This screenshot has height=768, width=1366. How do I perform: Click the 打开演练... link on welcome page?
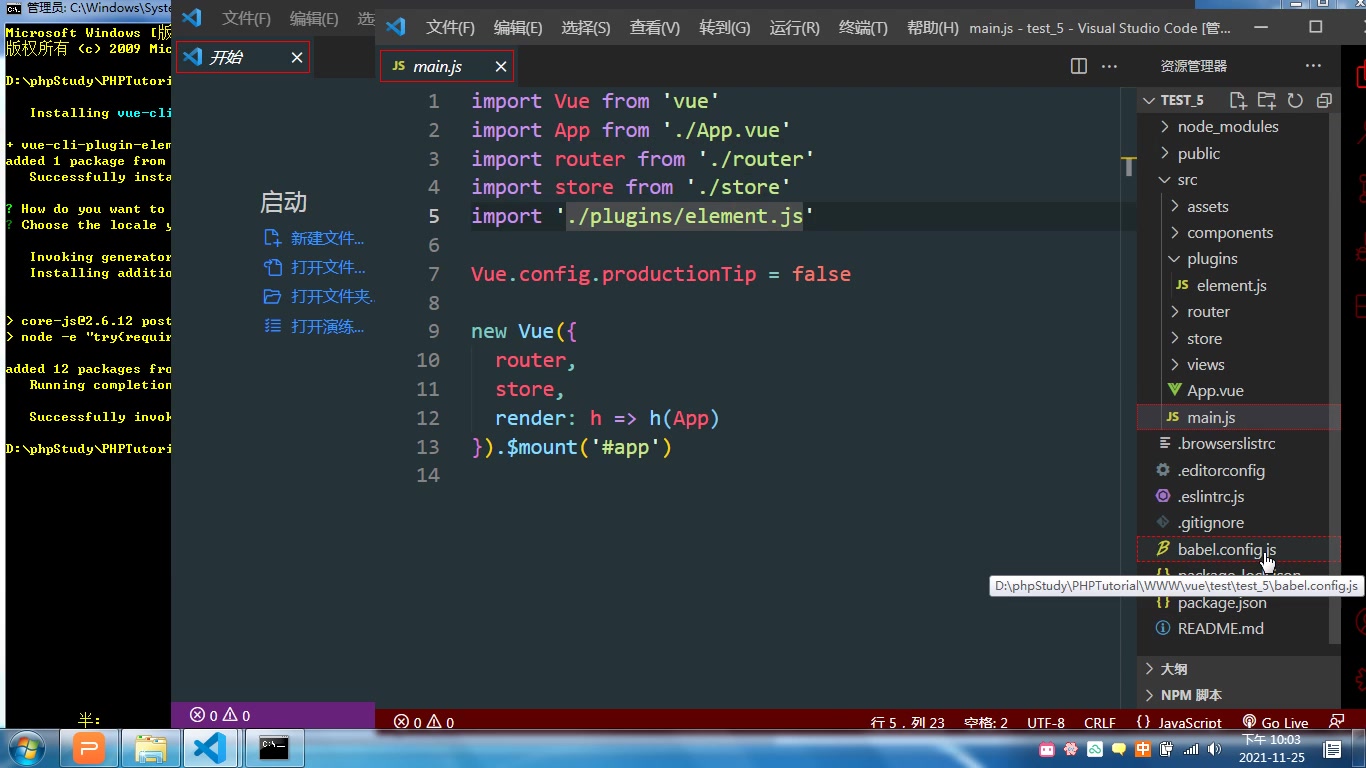tap(327, 327)
